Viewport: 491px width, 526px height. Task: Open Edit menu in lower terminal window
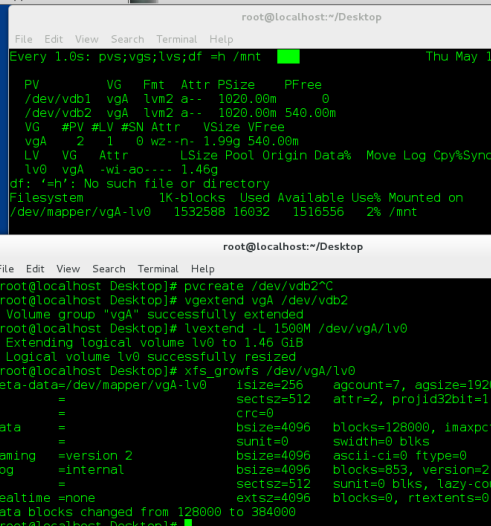tap(35, 269)
